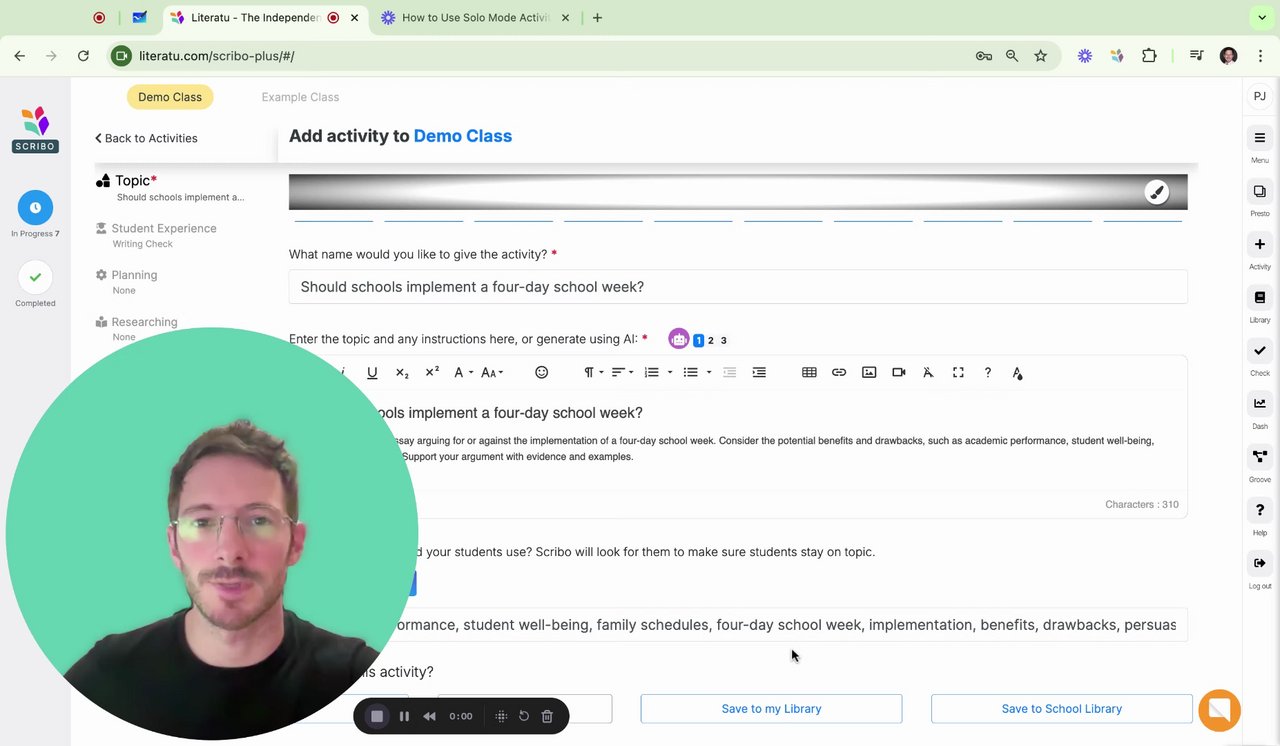Viewport: 1280px width, 746px height.
Task: Open the text alignment dropdown
Action: click(x=622, y=372)
